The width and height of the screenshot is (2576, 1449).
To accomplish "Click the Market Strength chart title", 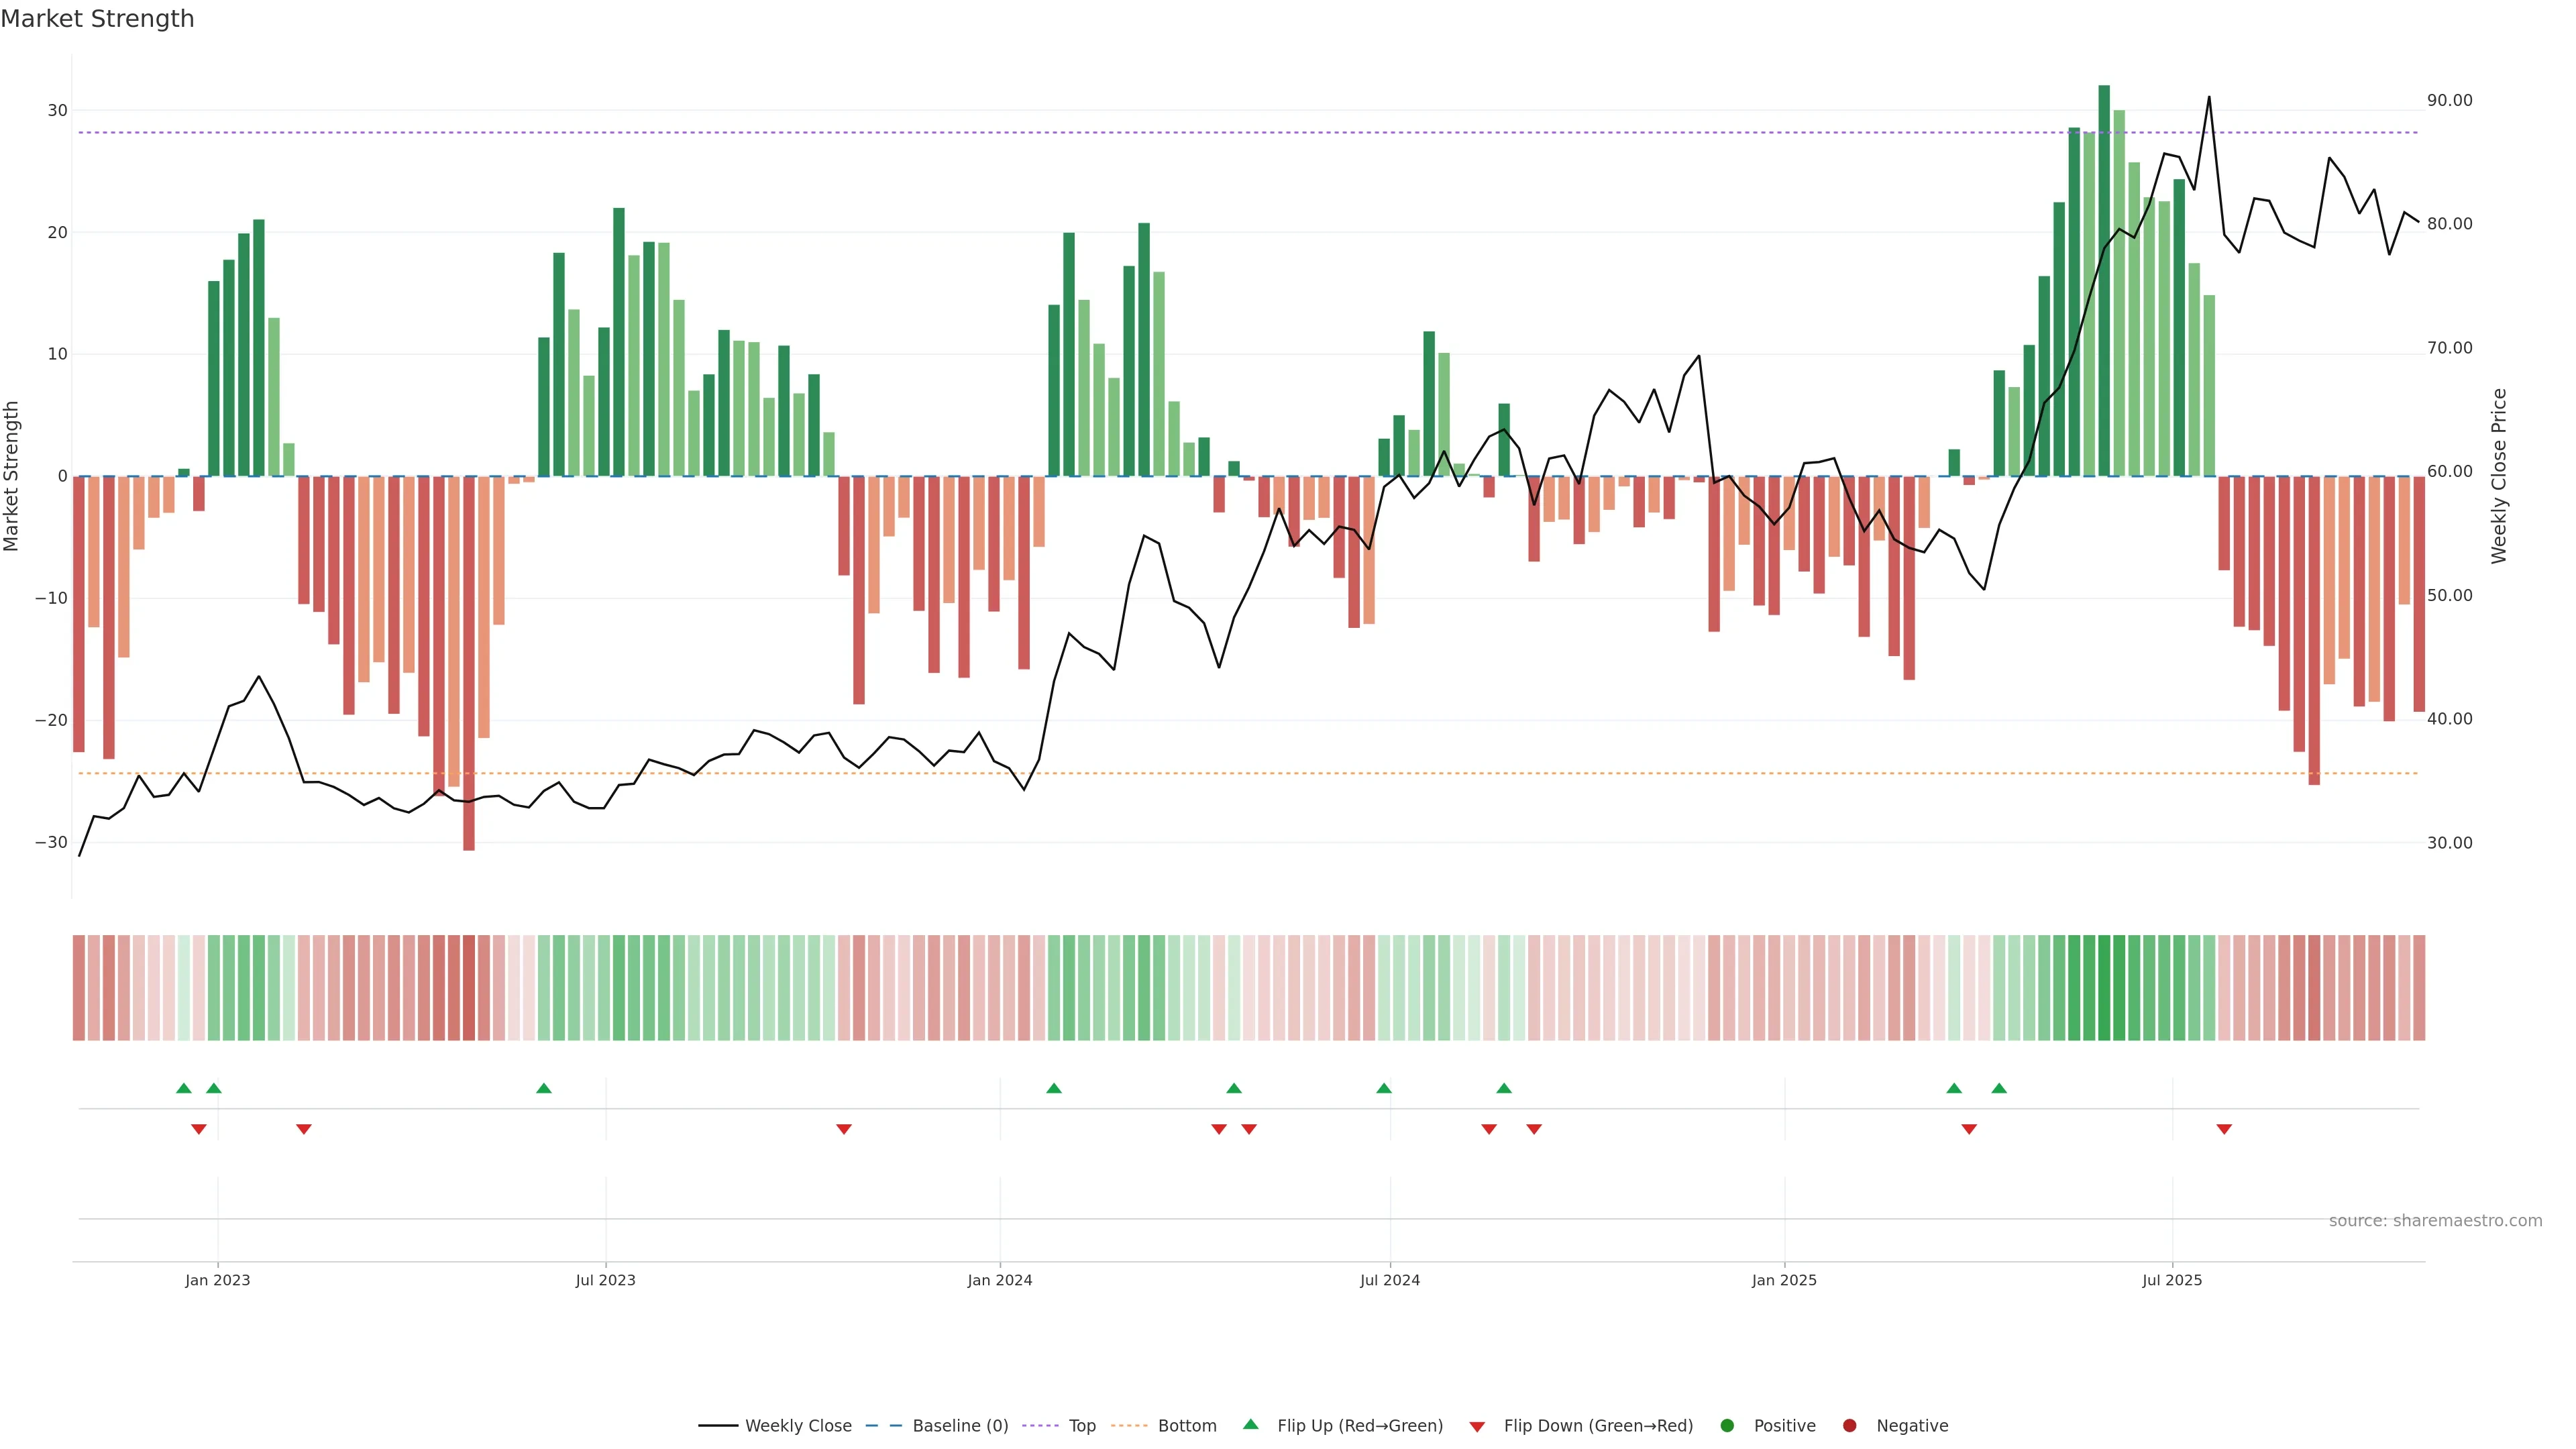I will pos(97,19).
